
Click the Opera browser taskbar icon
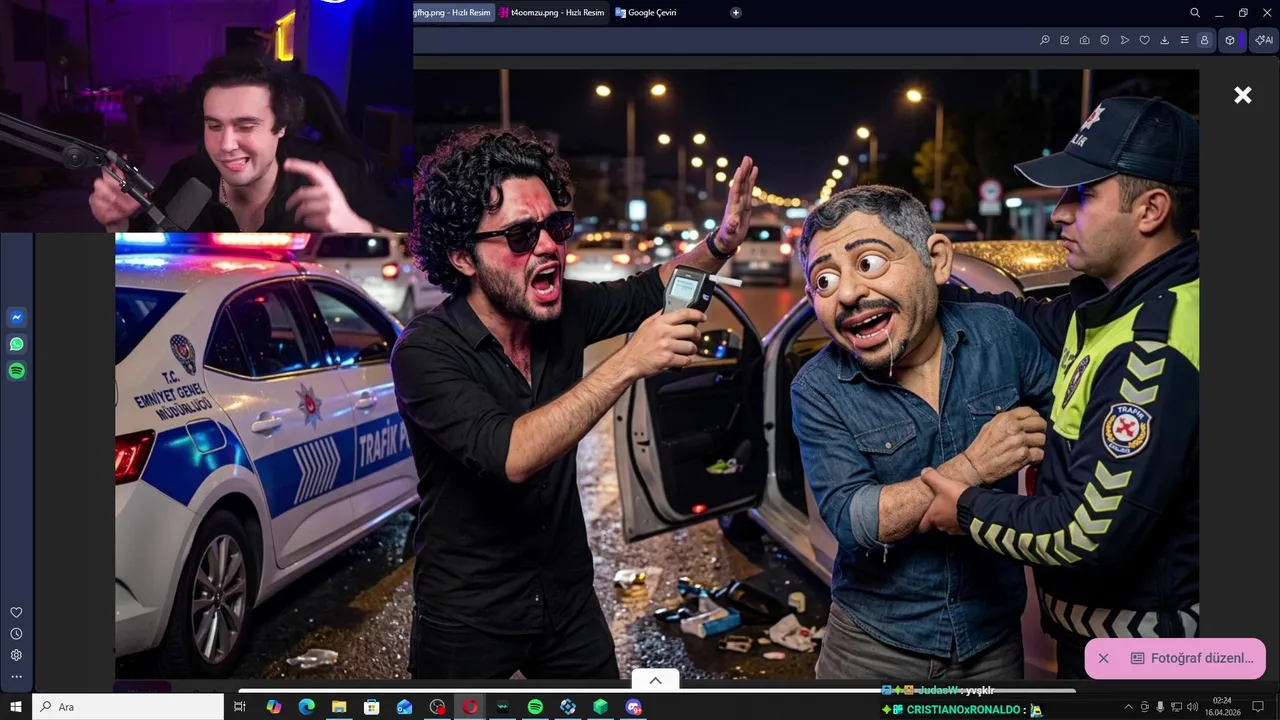click(x=470, y=707)
